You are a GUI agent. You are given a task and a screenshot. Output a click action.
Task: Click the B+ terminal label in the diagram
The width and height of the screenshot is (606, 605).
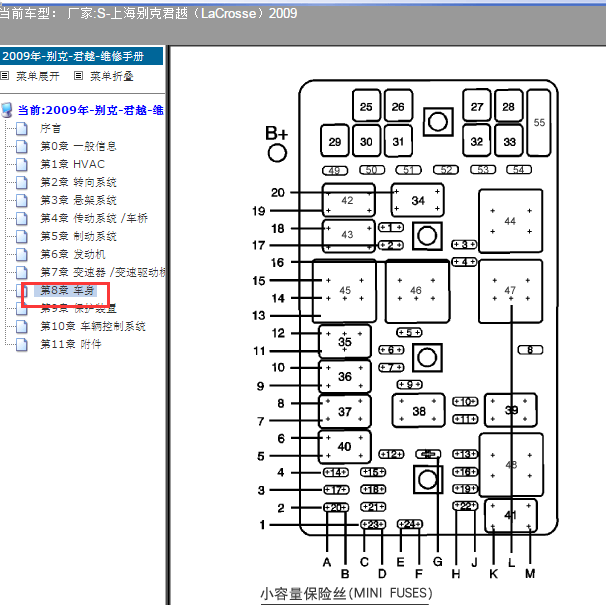(x=276, y=133)
